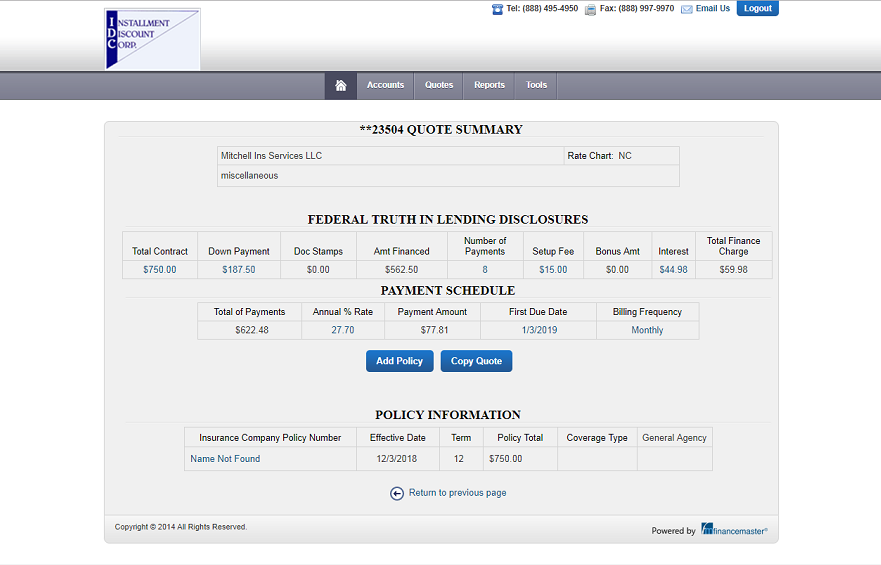
Task: Click the financemaster logo in footer
Action: tap(734, 530)
